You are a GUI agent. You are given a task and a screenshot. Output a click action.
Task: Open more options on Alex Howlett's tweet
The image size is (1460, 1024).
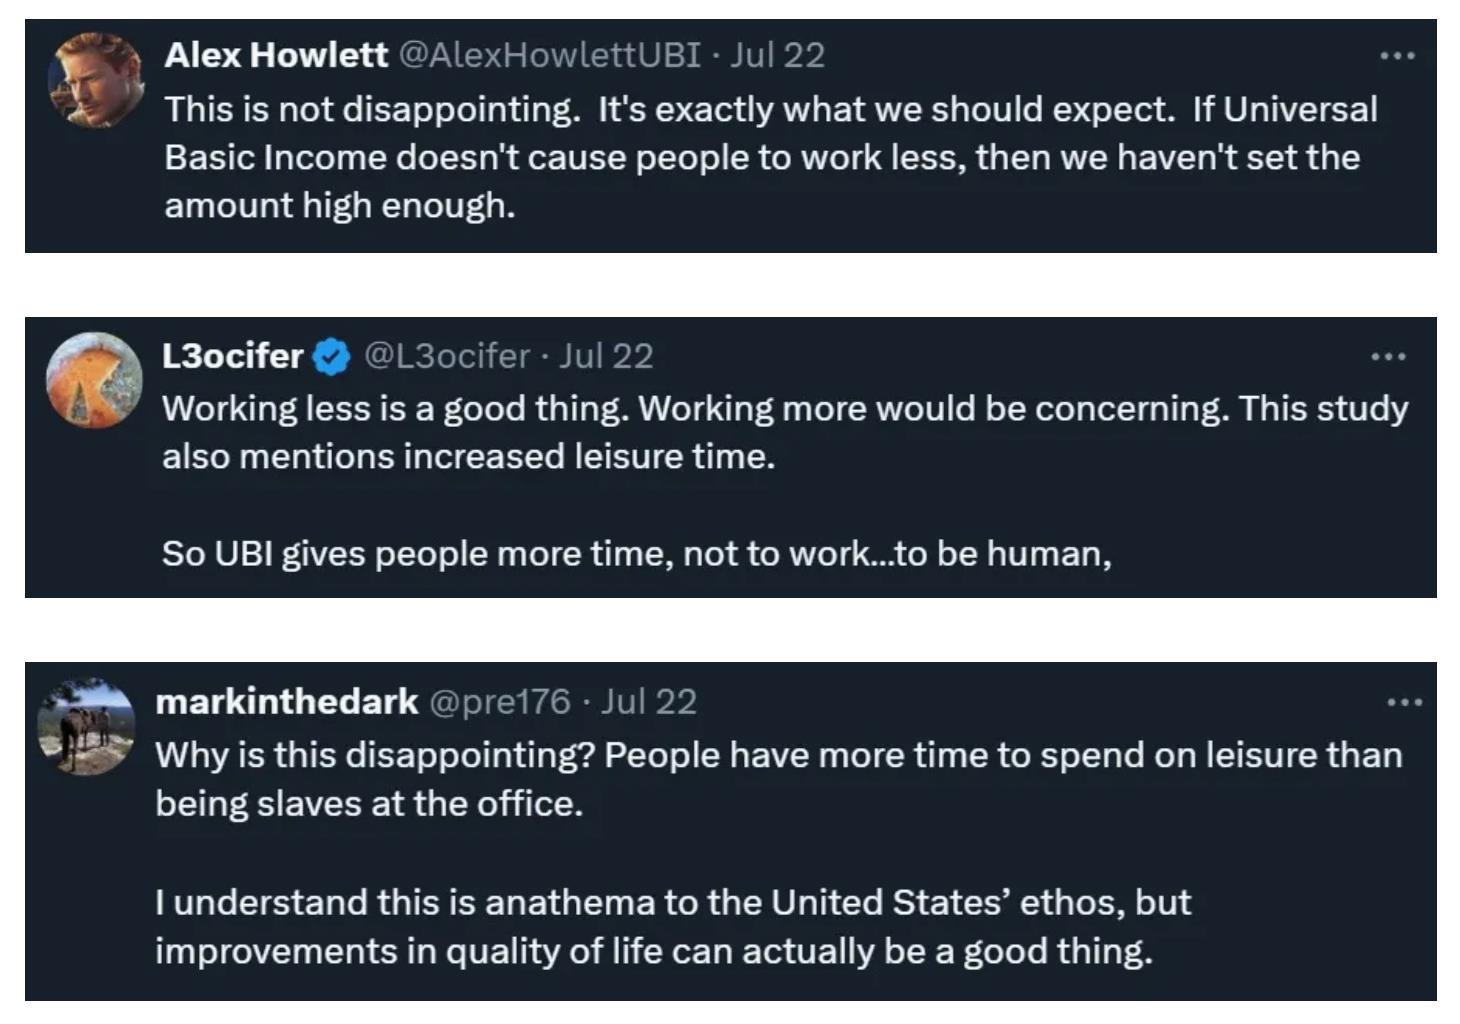[1397, 56]
